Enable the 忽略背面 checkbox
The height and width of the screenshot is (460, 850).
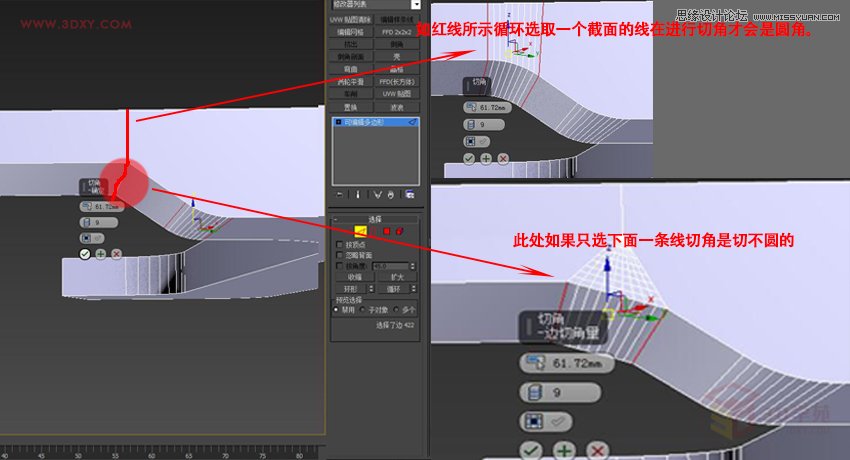tap(340, 255)
